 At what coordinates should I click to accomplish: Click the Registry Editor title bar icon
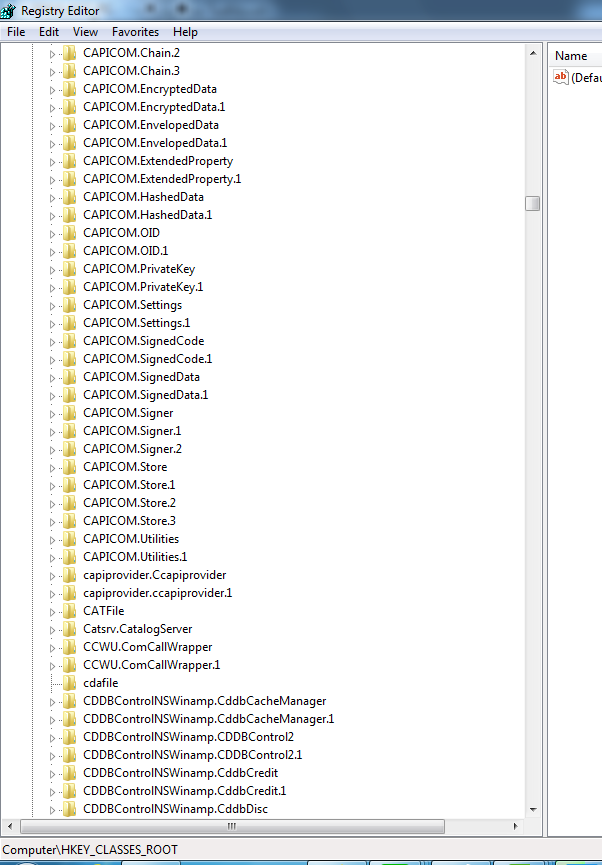point(8,10)
